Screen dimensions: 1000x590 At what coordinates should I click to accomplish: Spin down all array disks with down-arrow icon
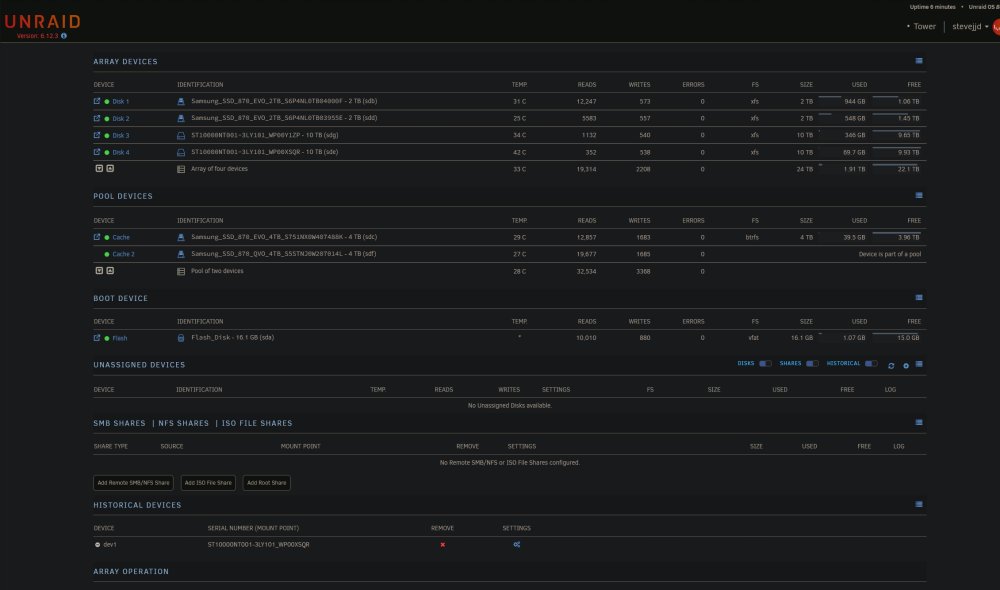[x=99, y=168]
